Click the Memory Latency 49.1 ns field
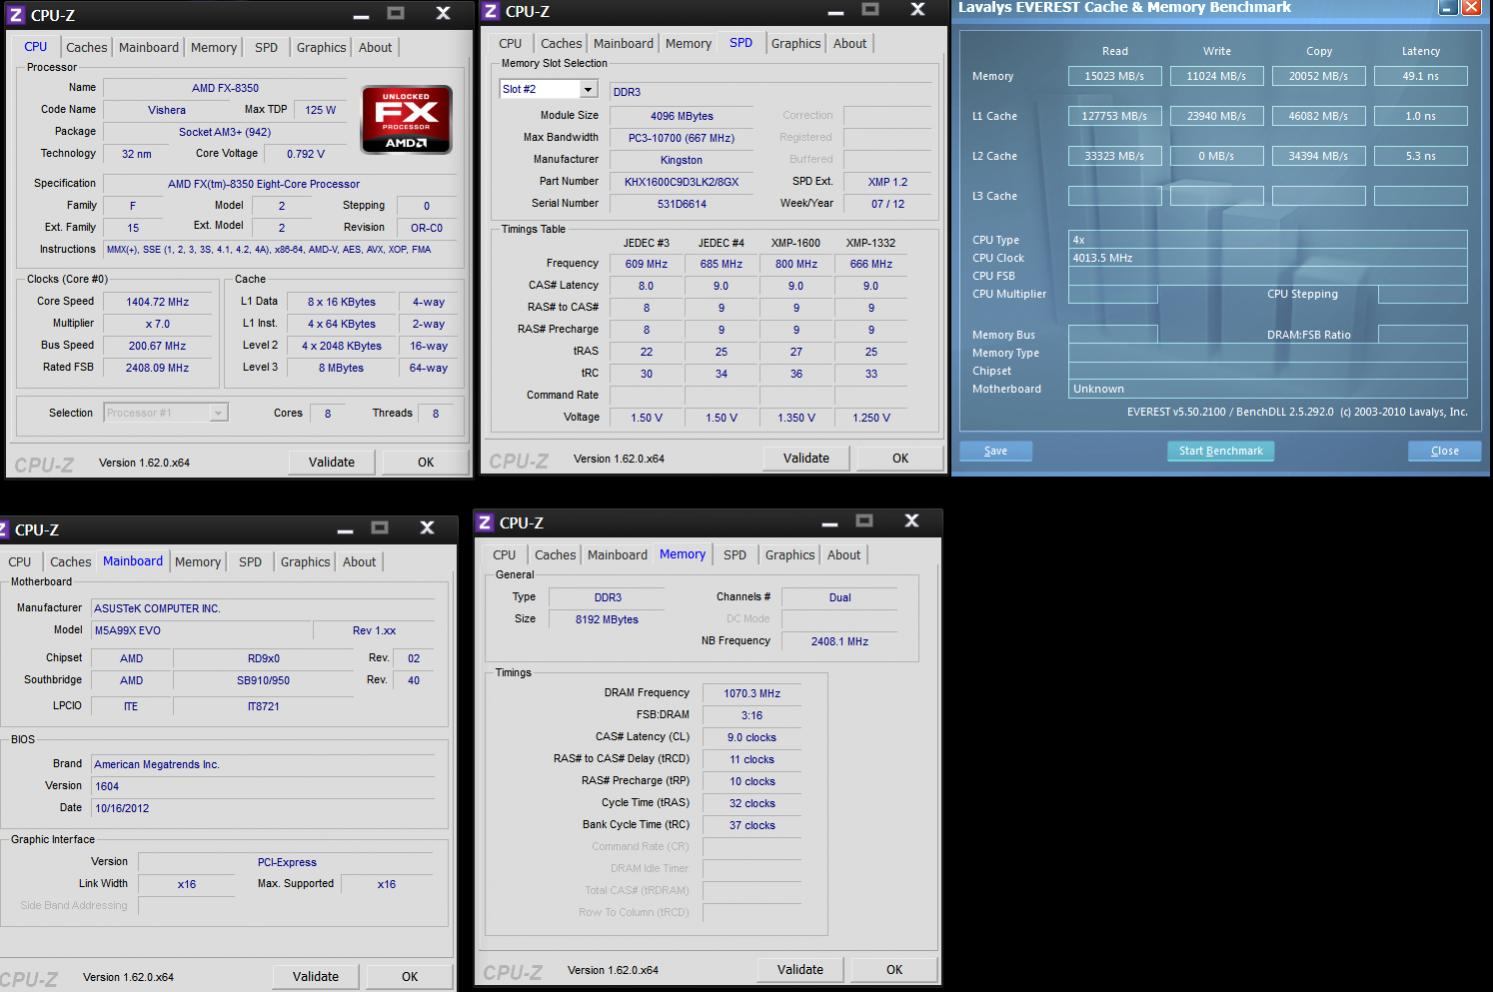This screenshot has width=1493, height=992. point(1420,76)
